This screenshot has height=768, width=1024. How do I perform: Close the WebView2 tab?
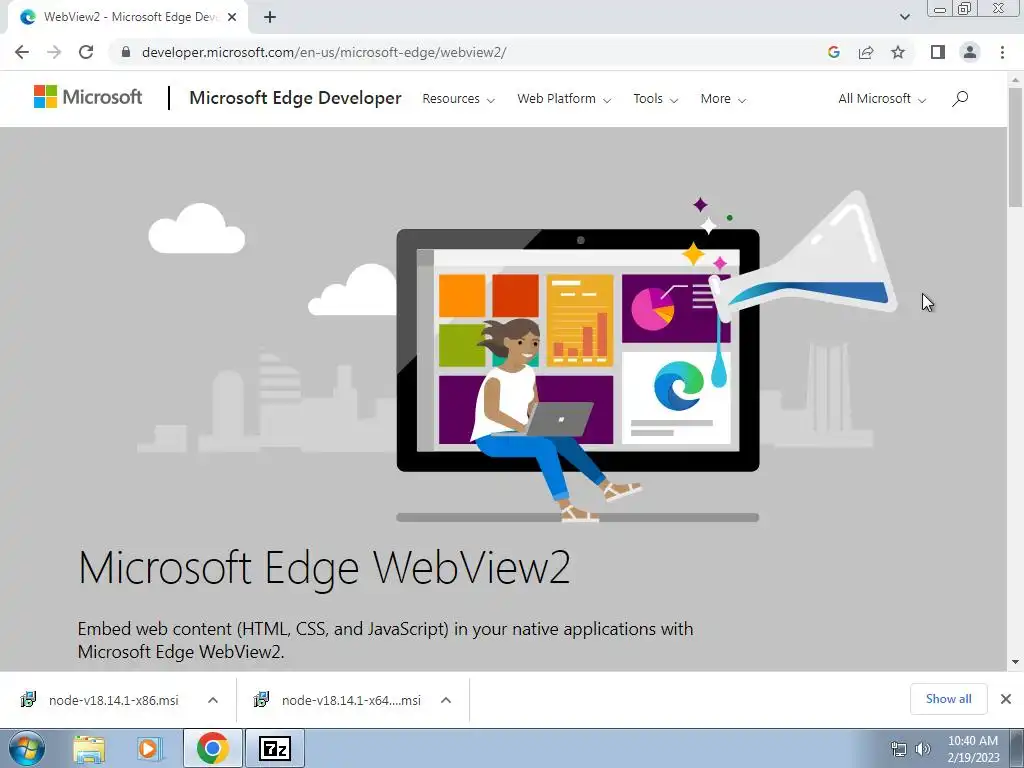232,17
